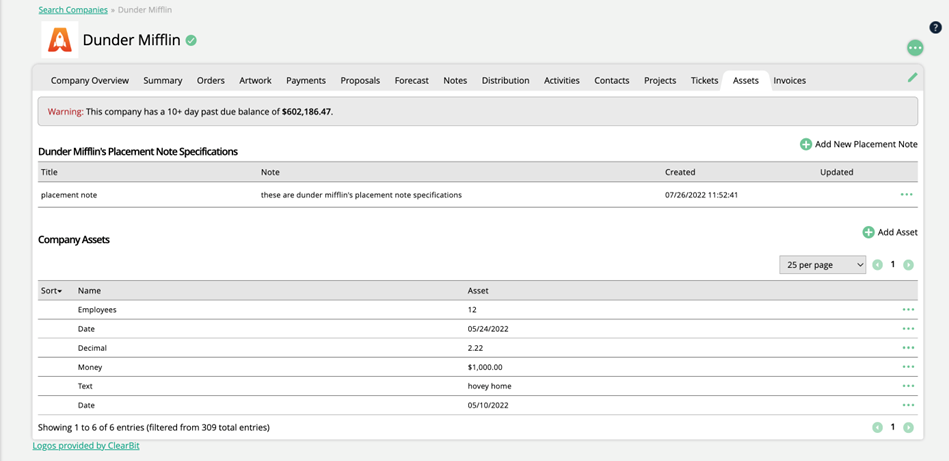This screenshot has width=949, height=461.
Task: Click the Employees name cell
Action: tap(97, 310)
